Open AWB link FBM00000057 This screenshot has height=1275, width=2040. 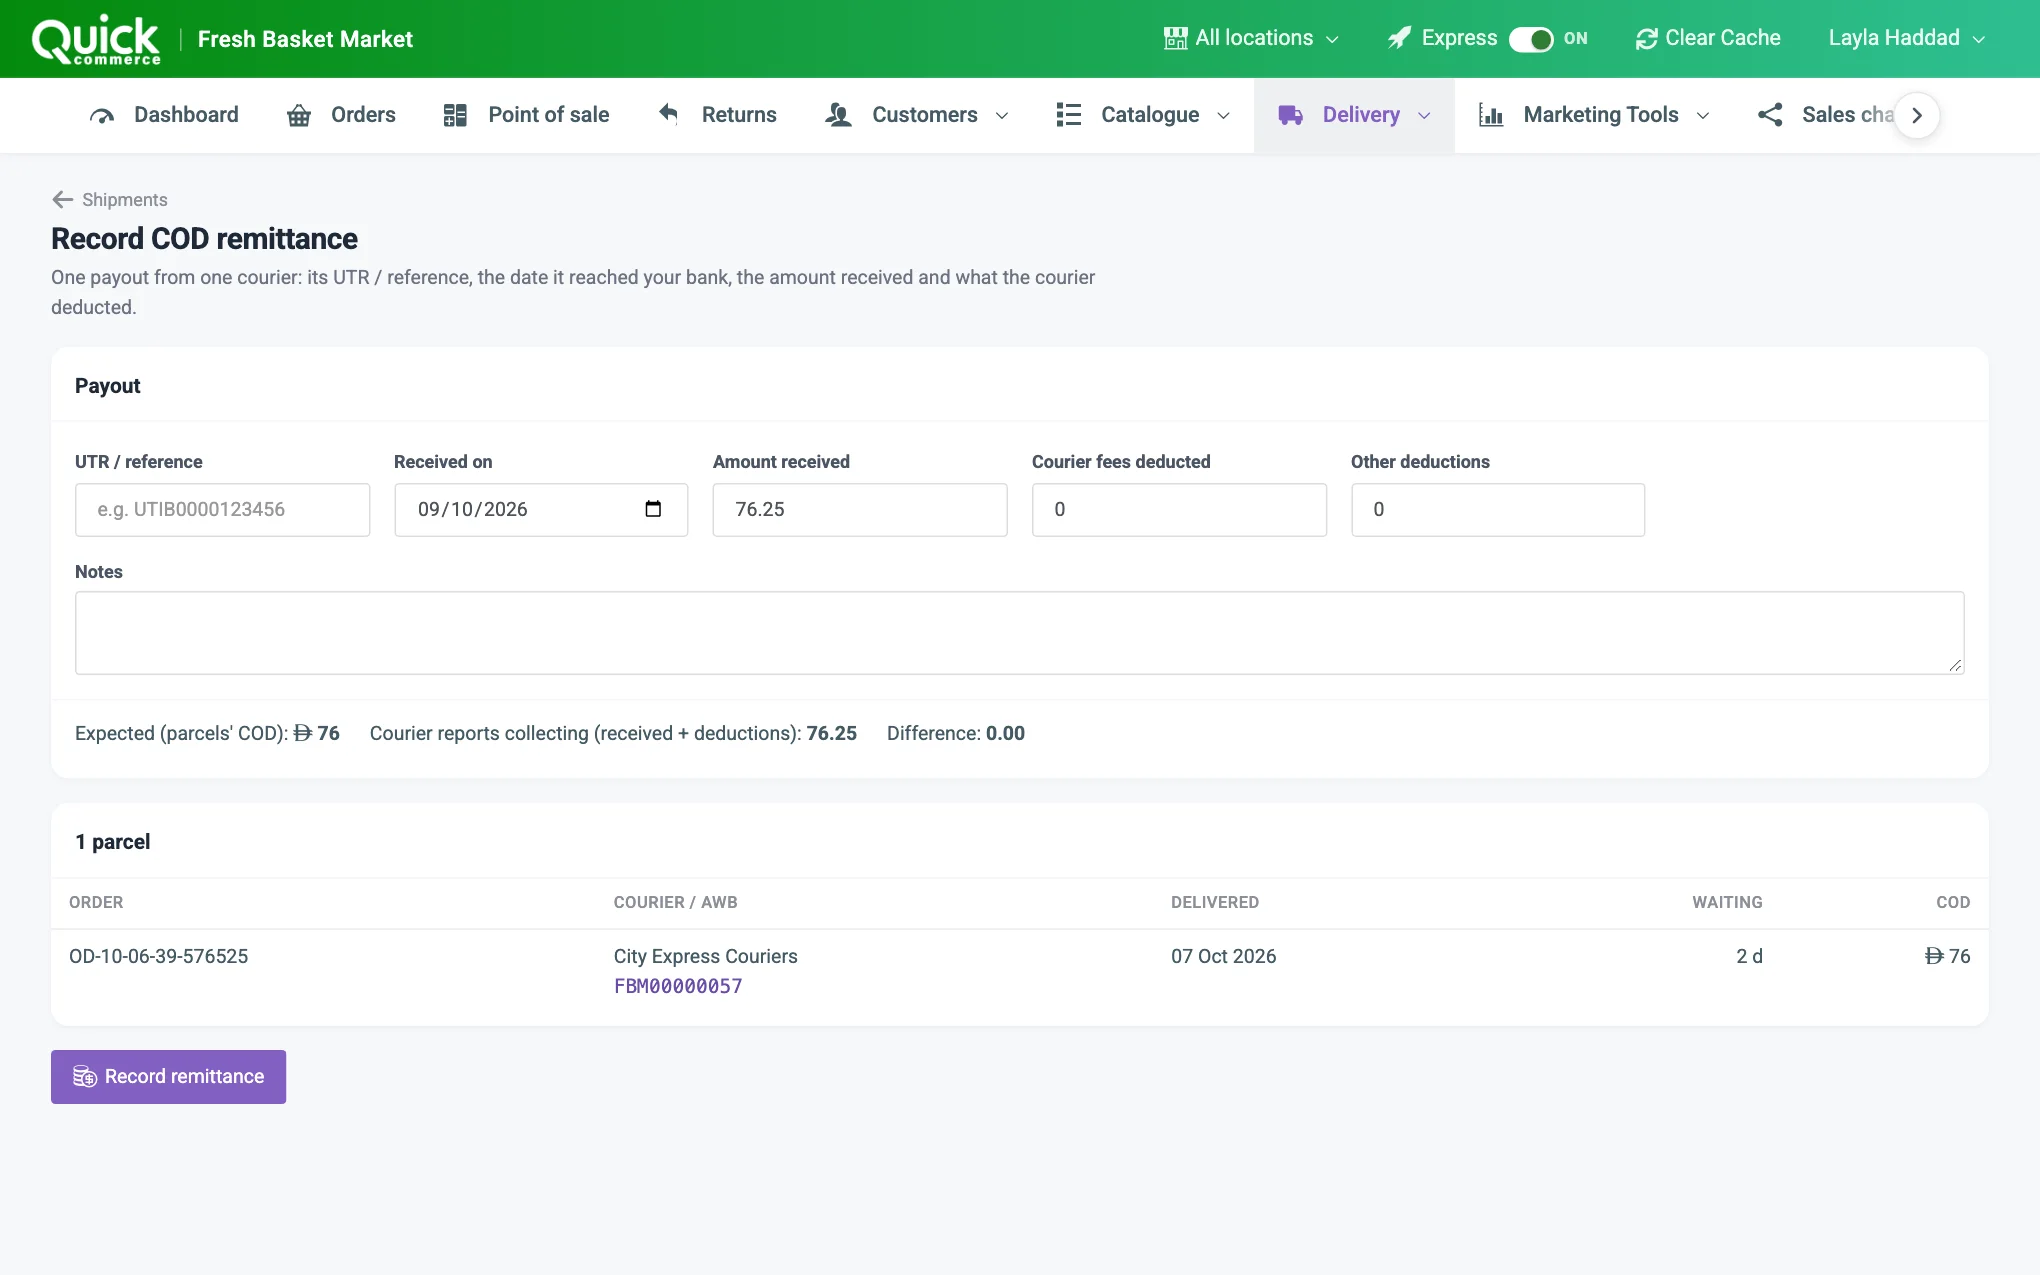click(x=678, y=986)
